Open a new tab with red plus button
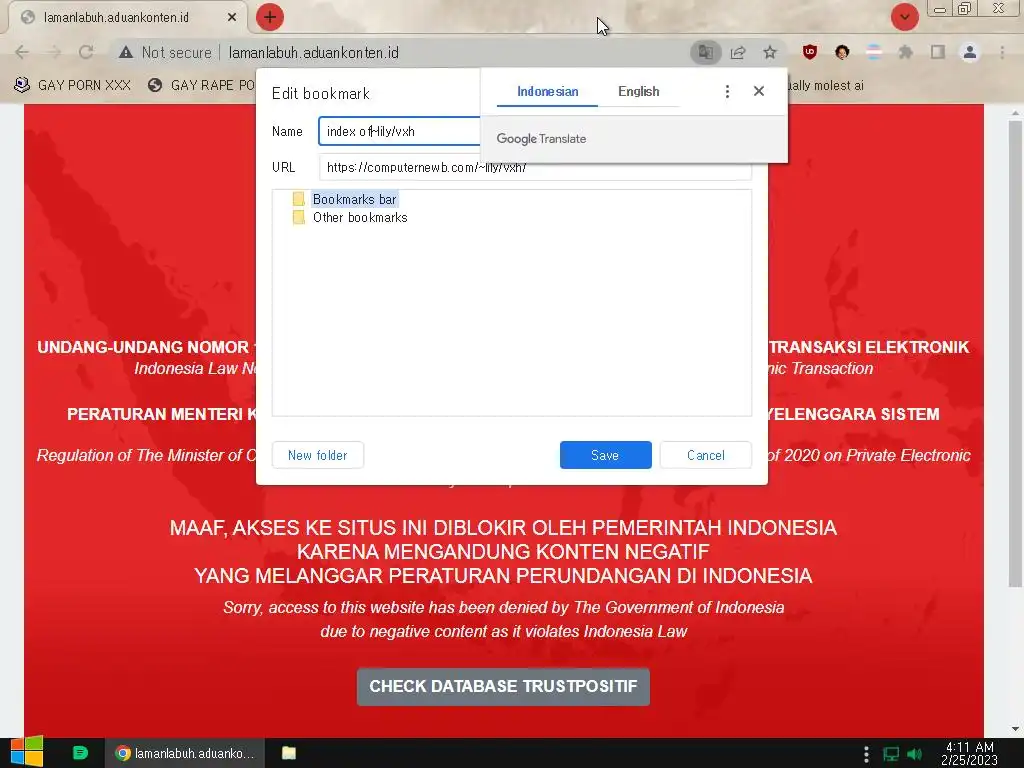 [270, 17]
